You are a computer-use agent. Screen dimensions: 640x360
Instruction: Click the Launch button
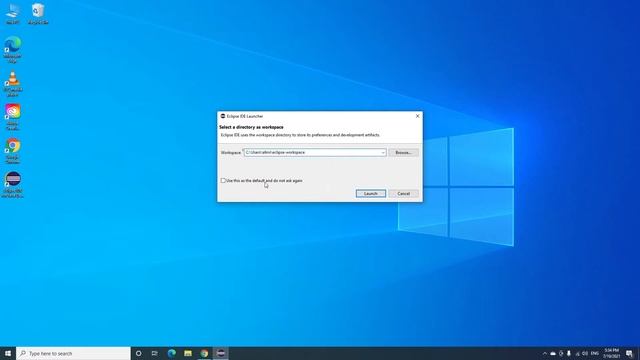(x=371, y=193)
